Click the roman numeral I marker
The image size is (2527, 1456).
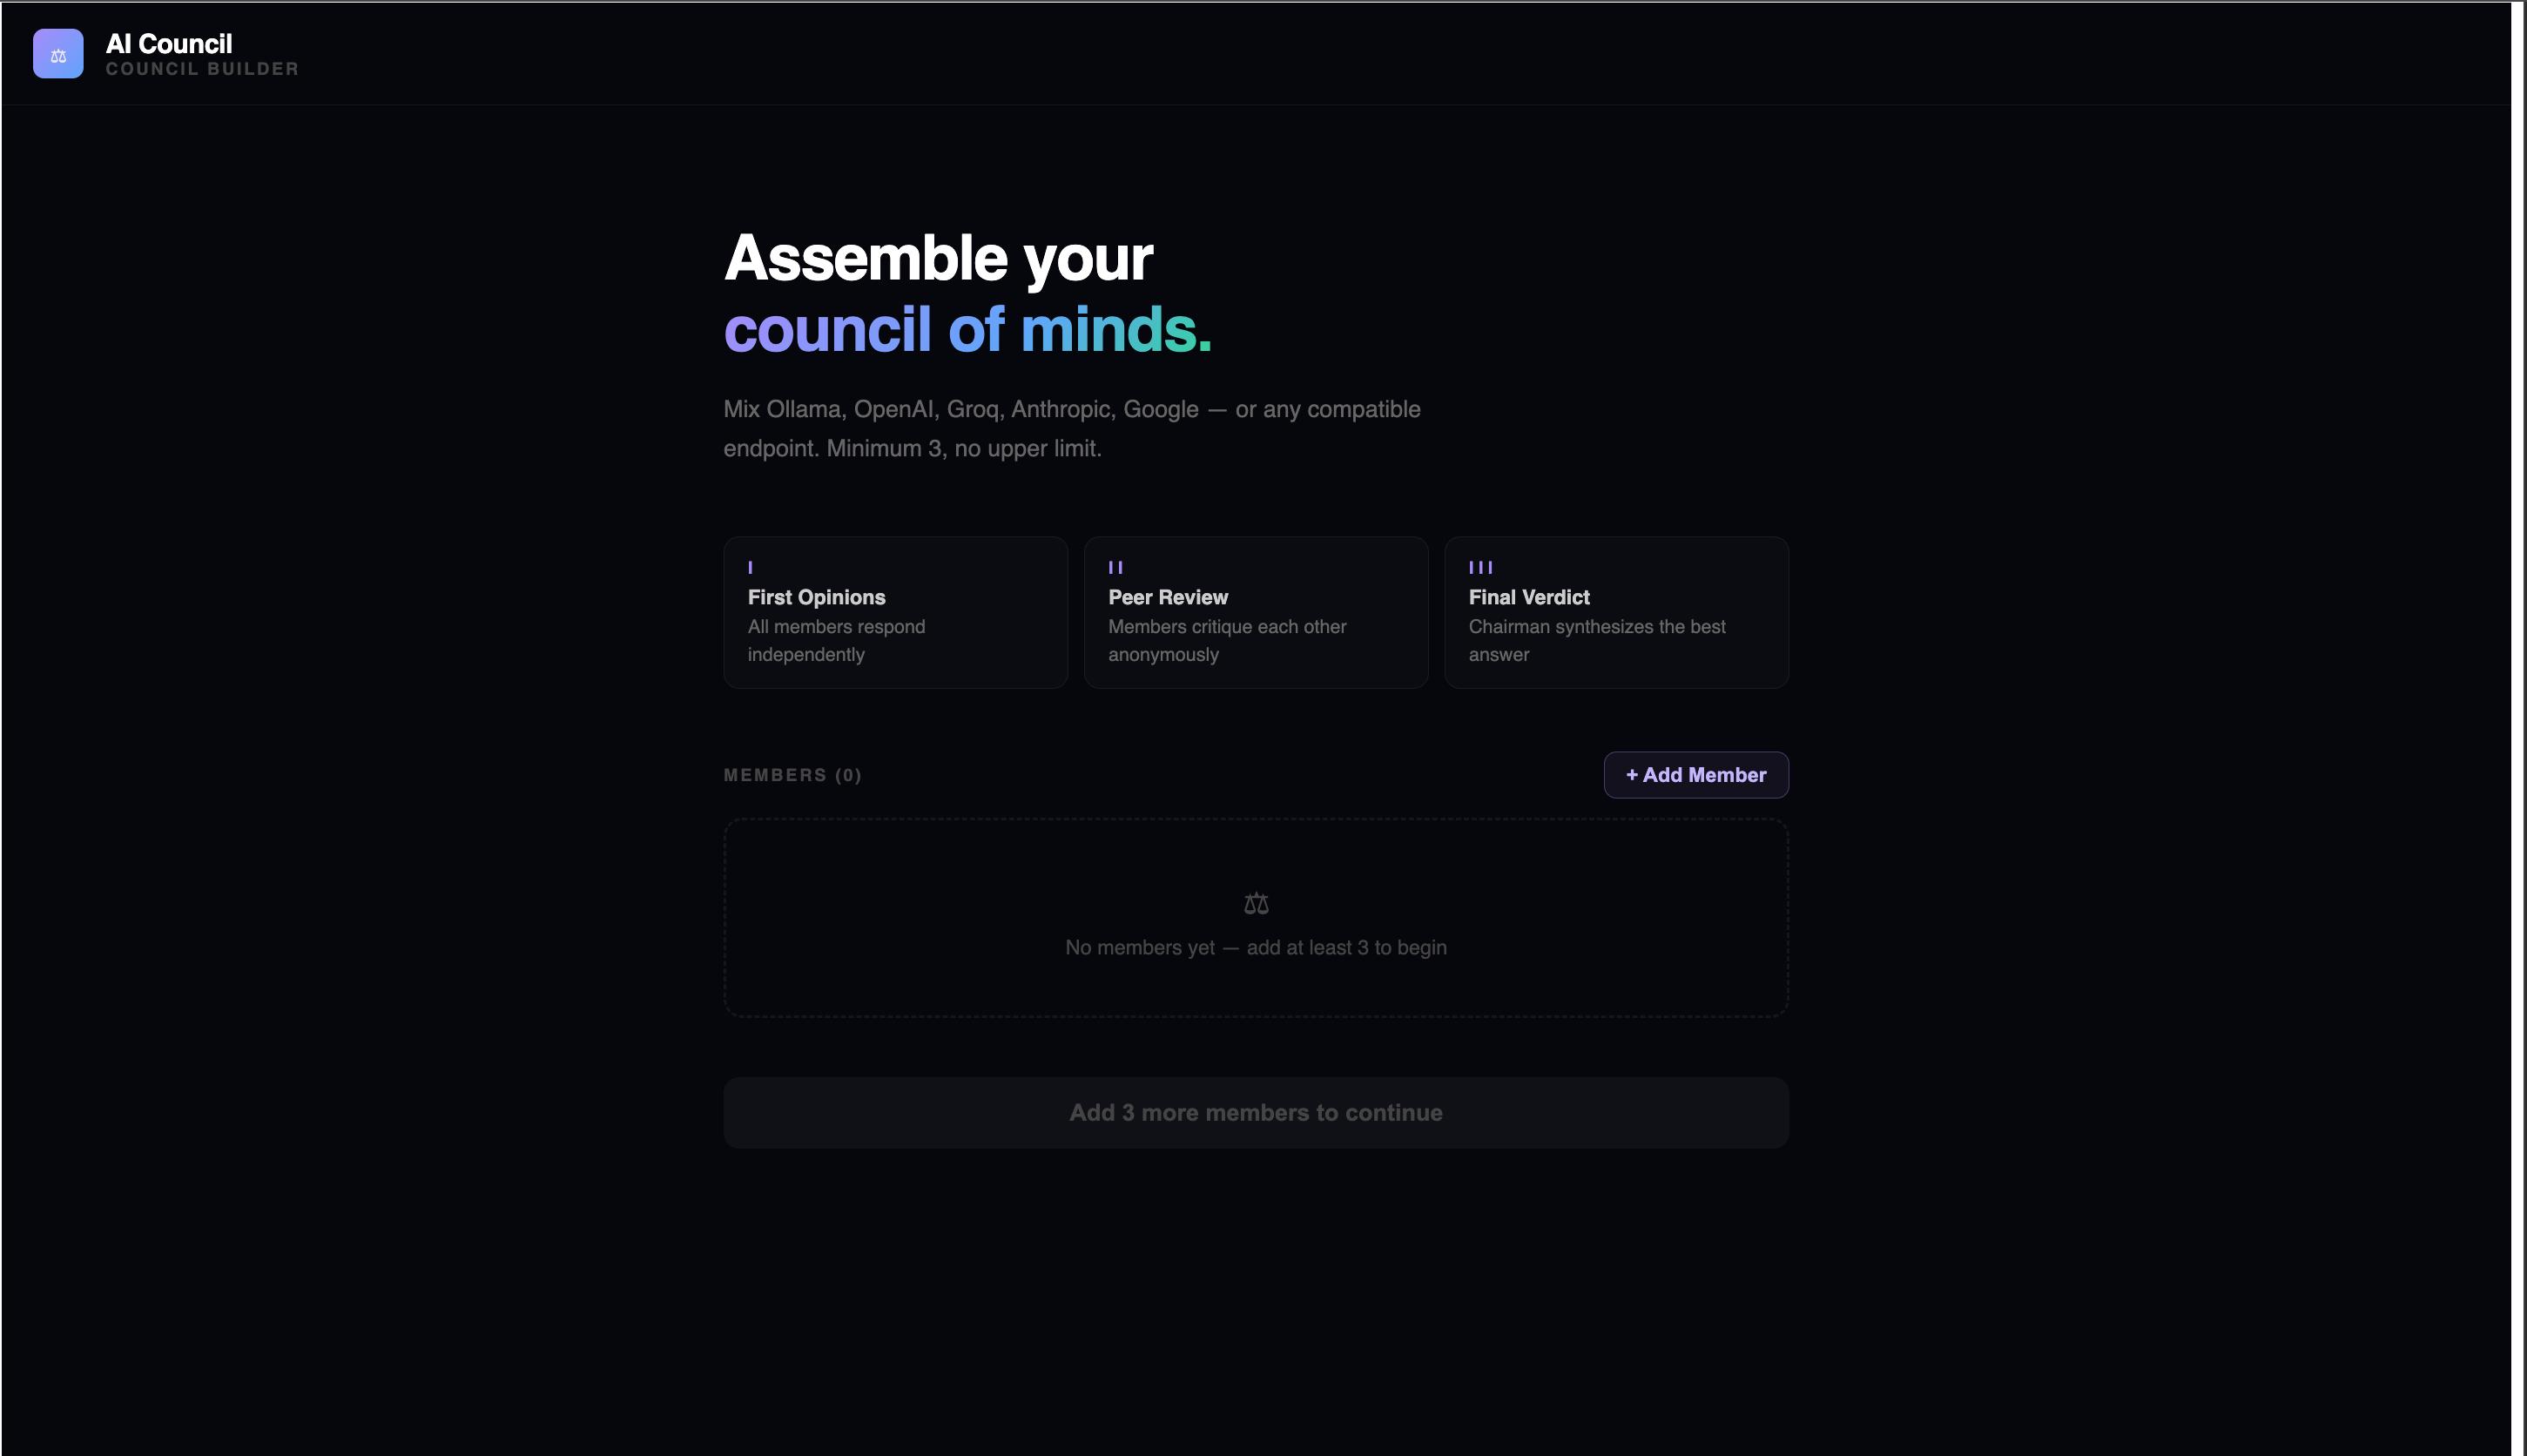pyautogui.click(x=750, y=567)
